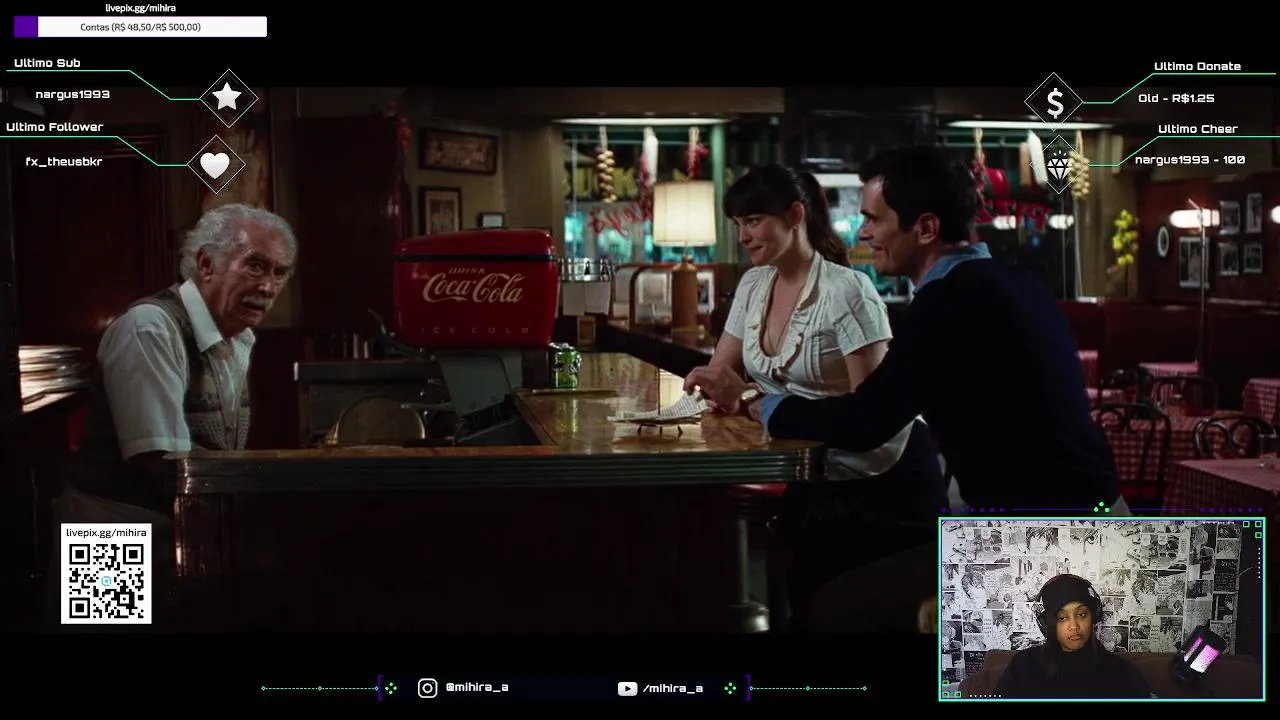1280x720 pixels.
Task: Click donation text 'Old - R$1.25'
Action: coord(1176,98)
